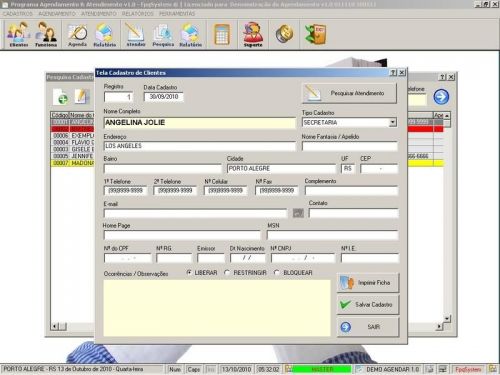This screenshot has width=500, height=375.
Task: Open the atendimento Relatório printer icon
Action: click(x=190, y=34)
